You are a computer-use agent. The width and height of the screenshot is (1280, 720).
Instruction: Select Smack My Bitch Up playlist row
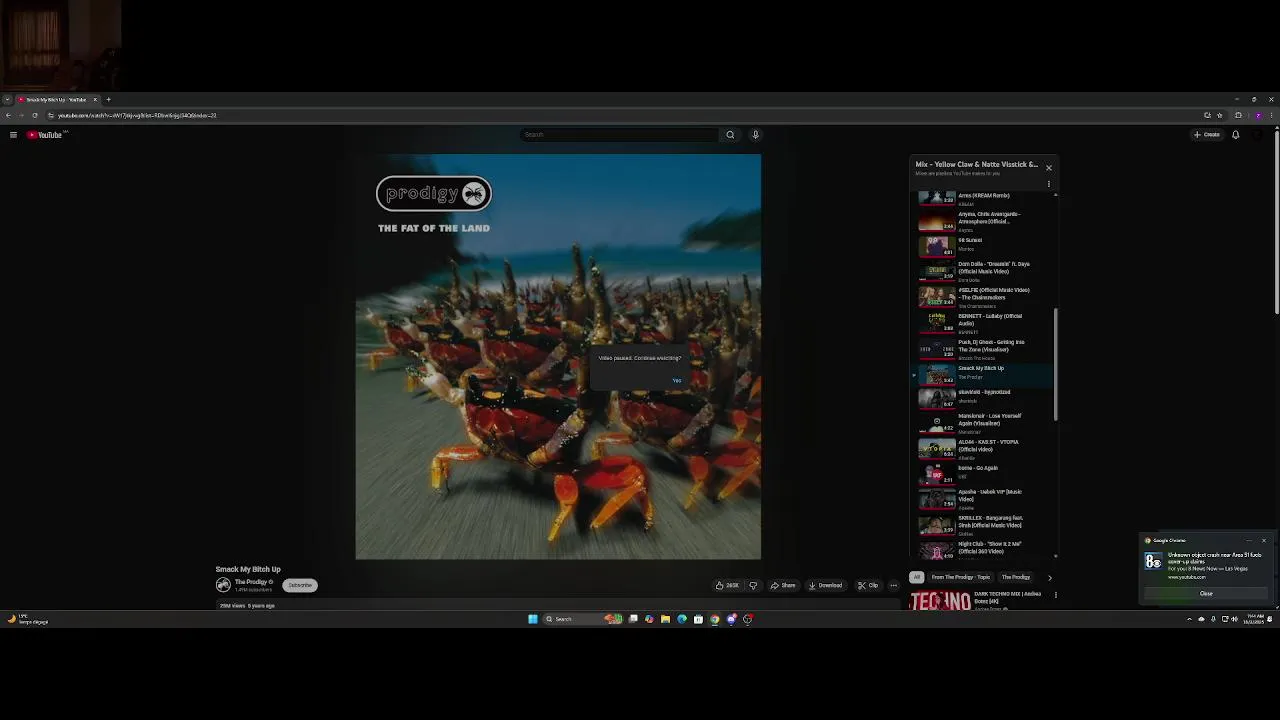pos(981,374)
